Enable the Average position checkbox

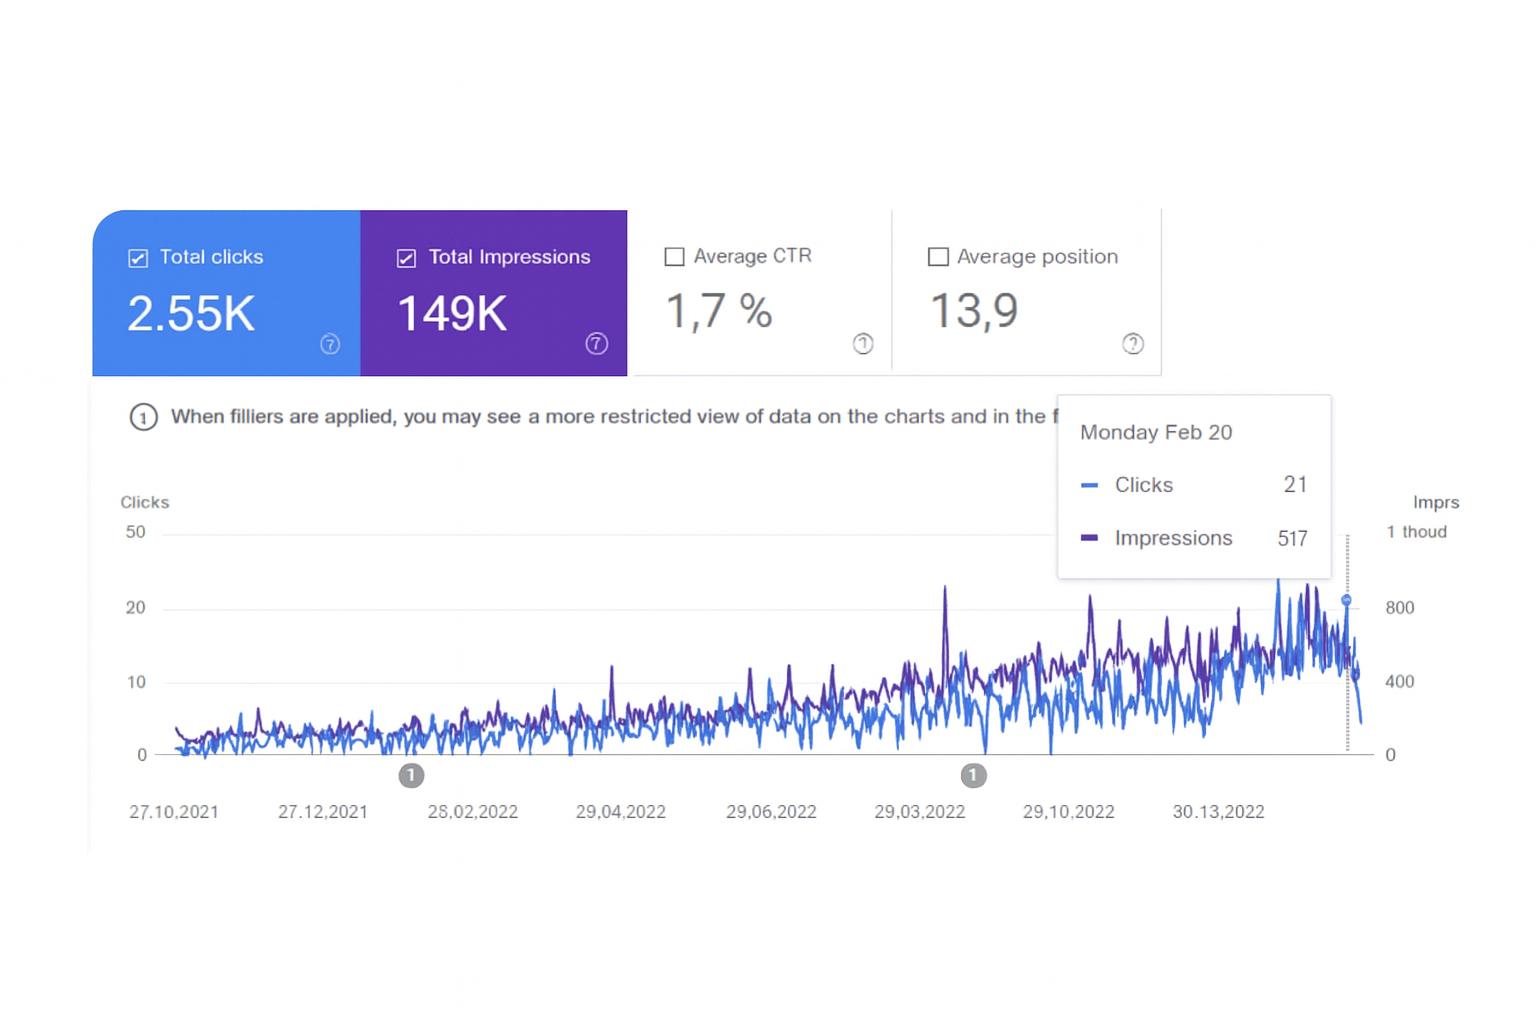point(938,257)
